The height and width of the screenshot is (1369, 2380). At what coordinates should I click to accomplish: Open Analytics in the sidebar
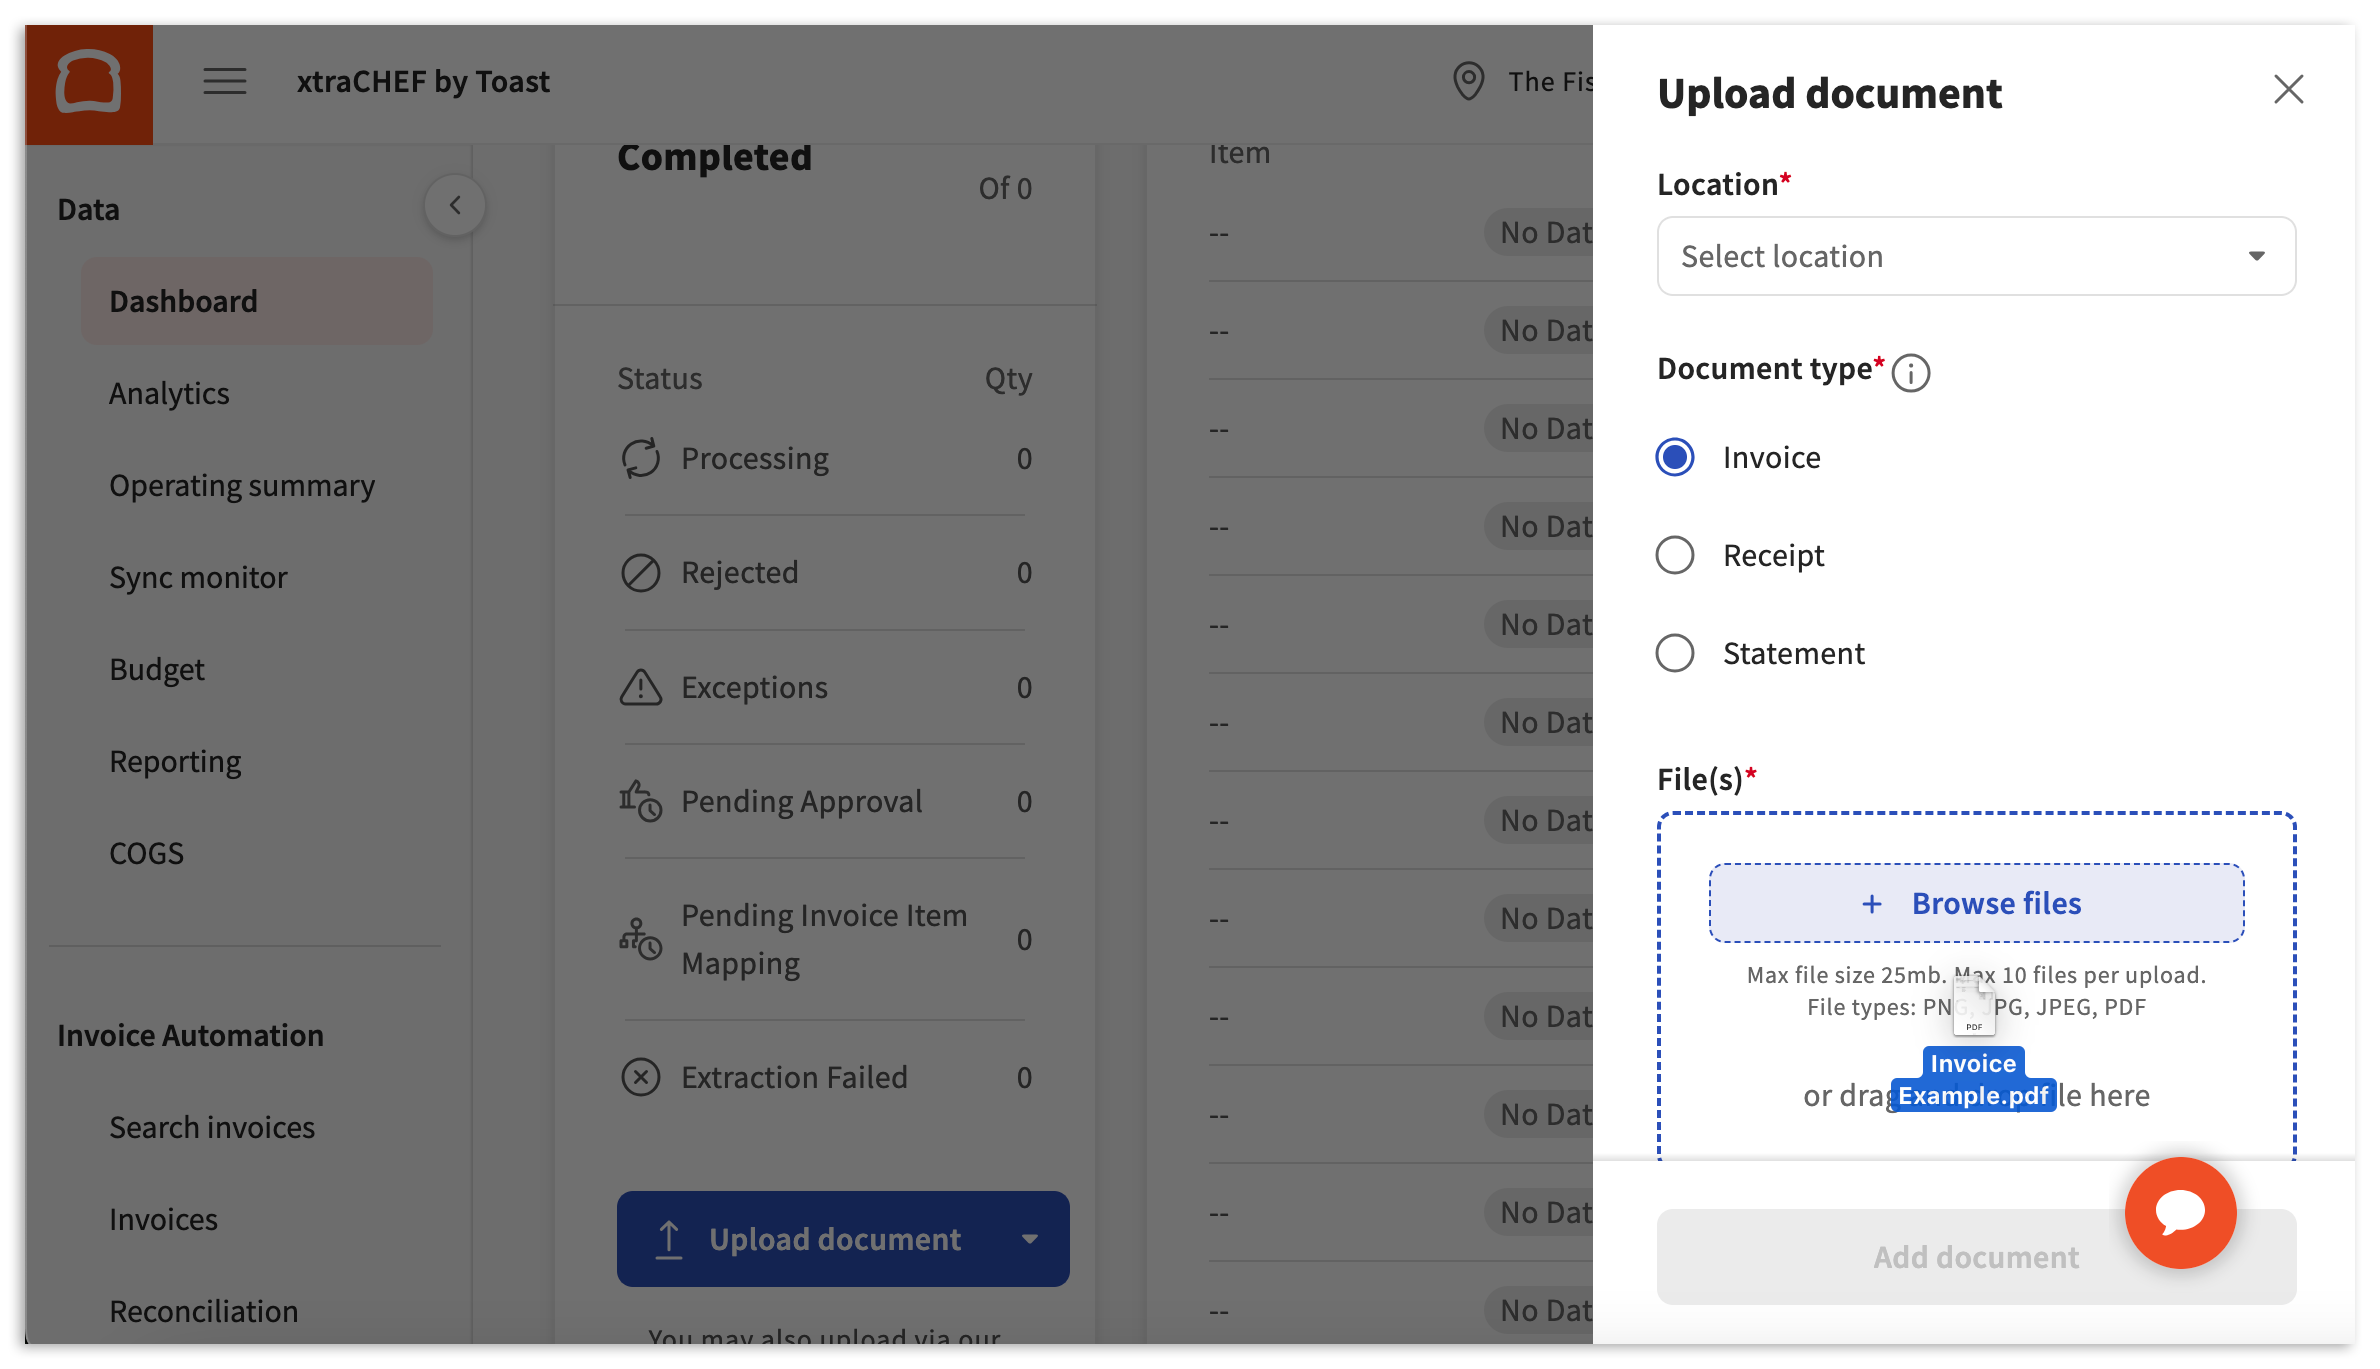point(169,394)
